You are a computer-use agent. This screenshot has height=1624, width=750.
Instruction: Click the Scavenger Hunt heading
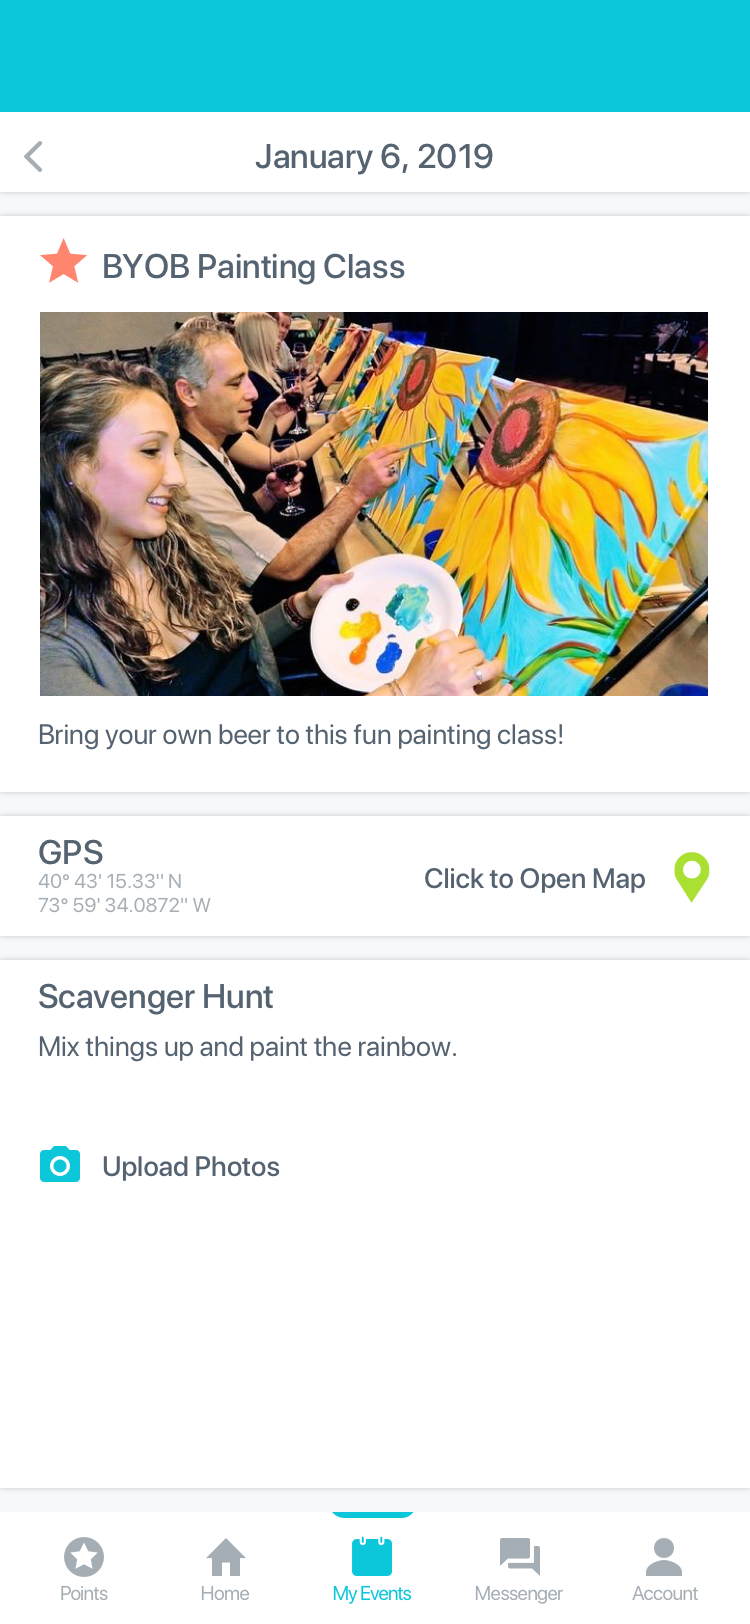point(155,997)
